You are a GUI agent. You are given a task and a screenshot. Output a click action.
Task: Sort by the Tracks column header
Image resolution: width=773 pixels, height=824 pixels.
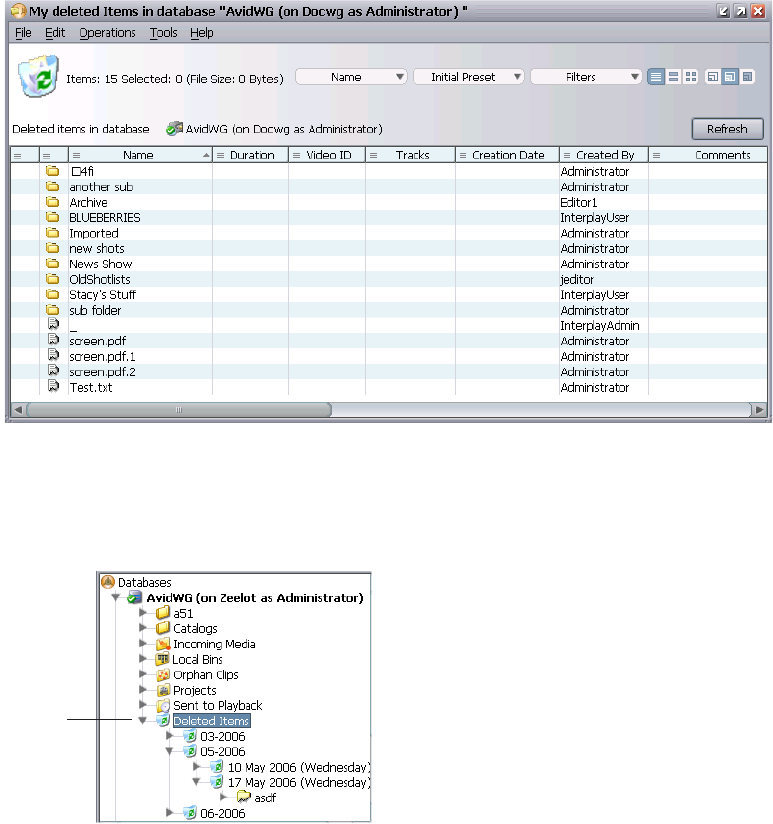click(x=412, y=155)
